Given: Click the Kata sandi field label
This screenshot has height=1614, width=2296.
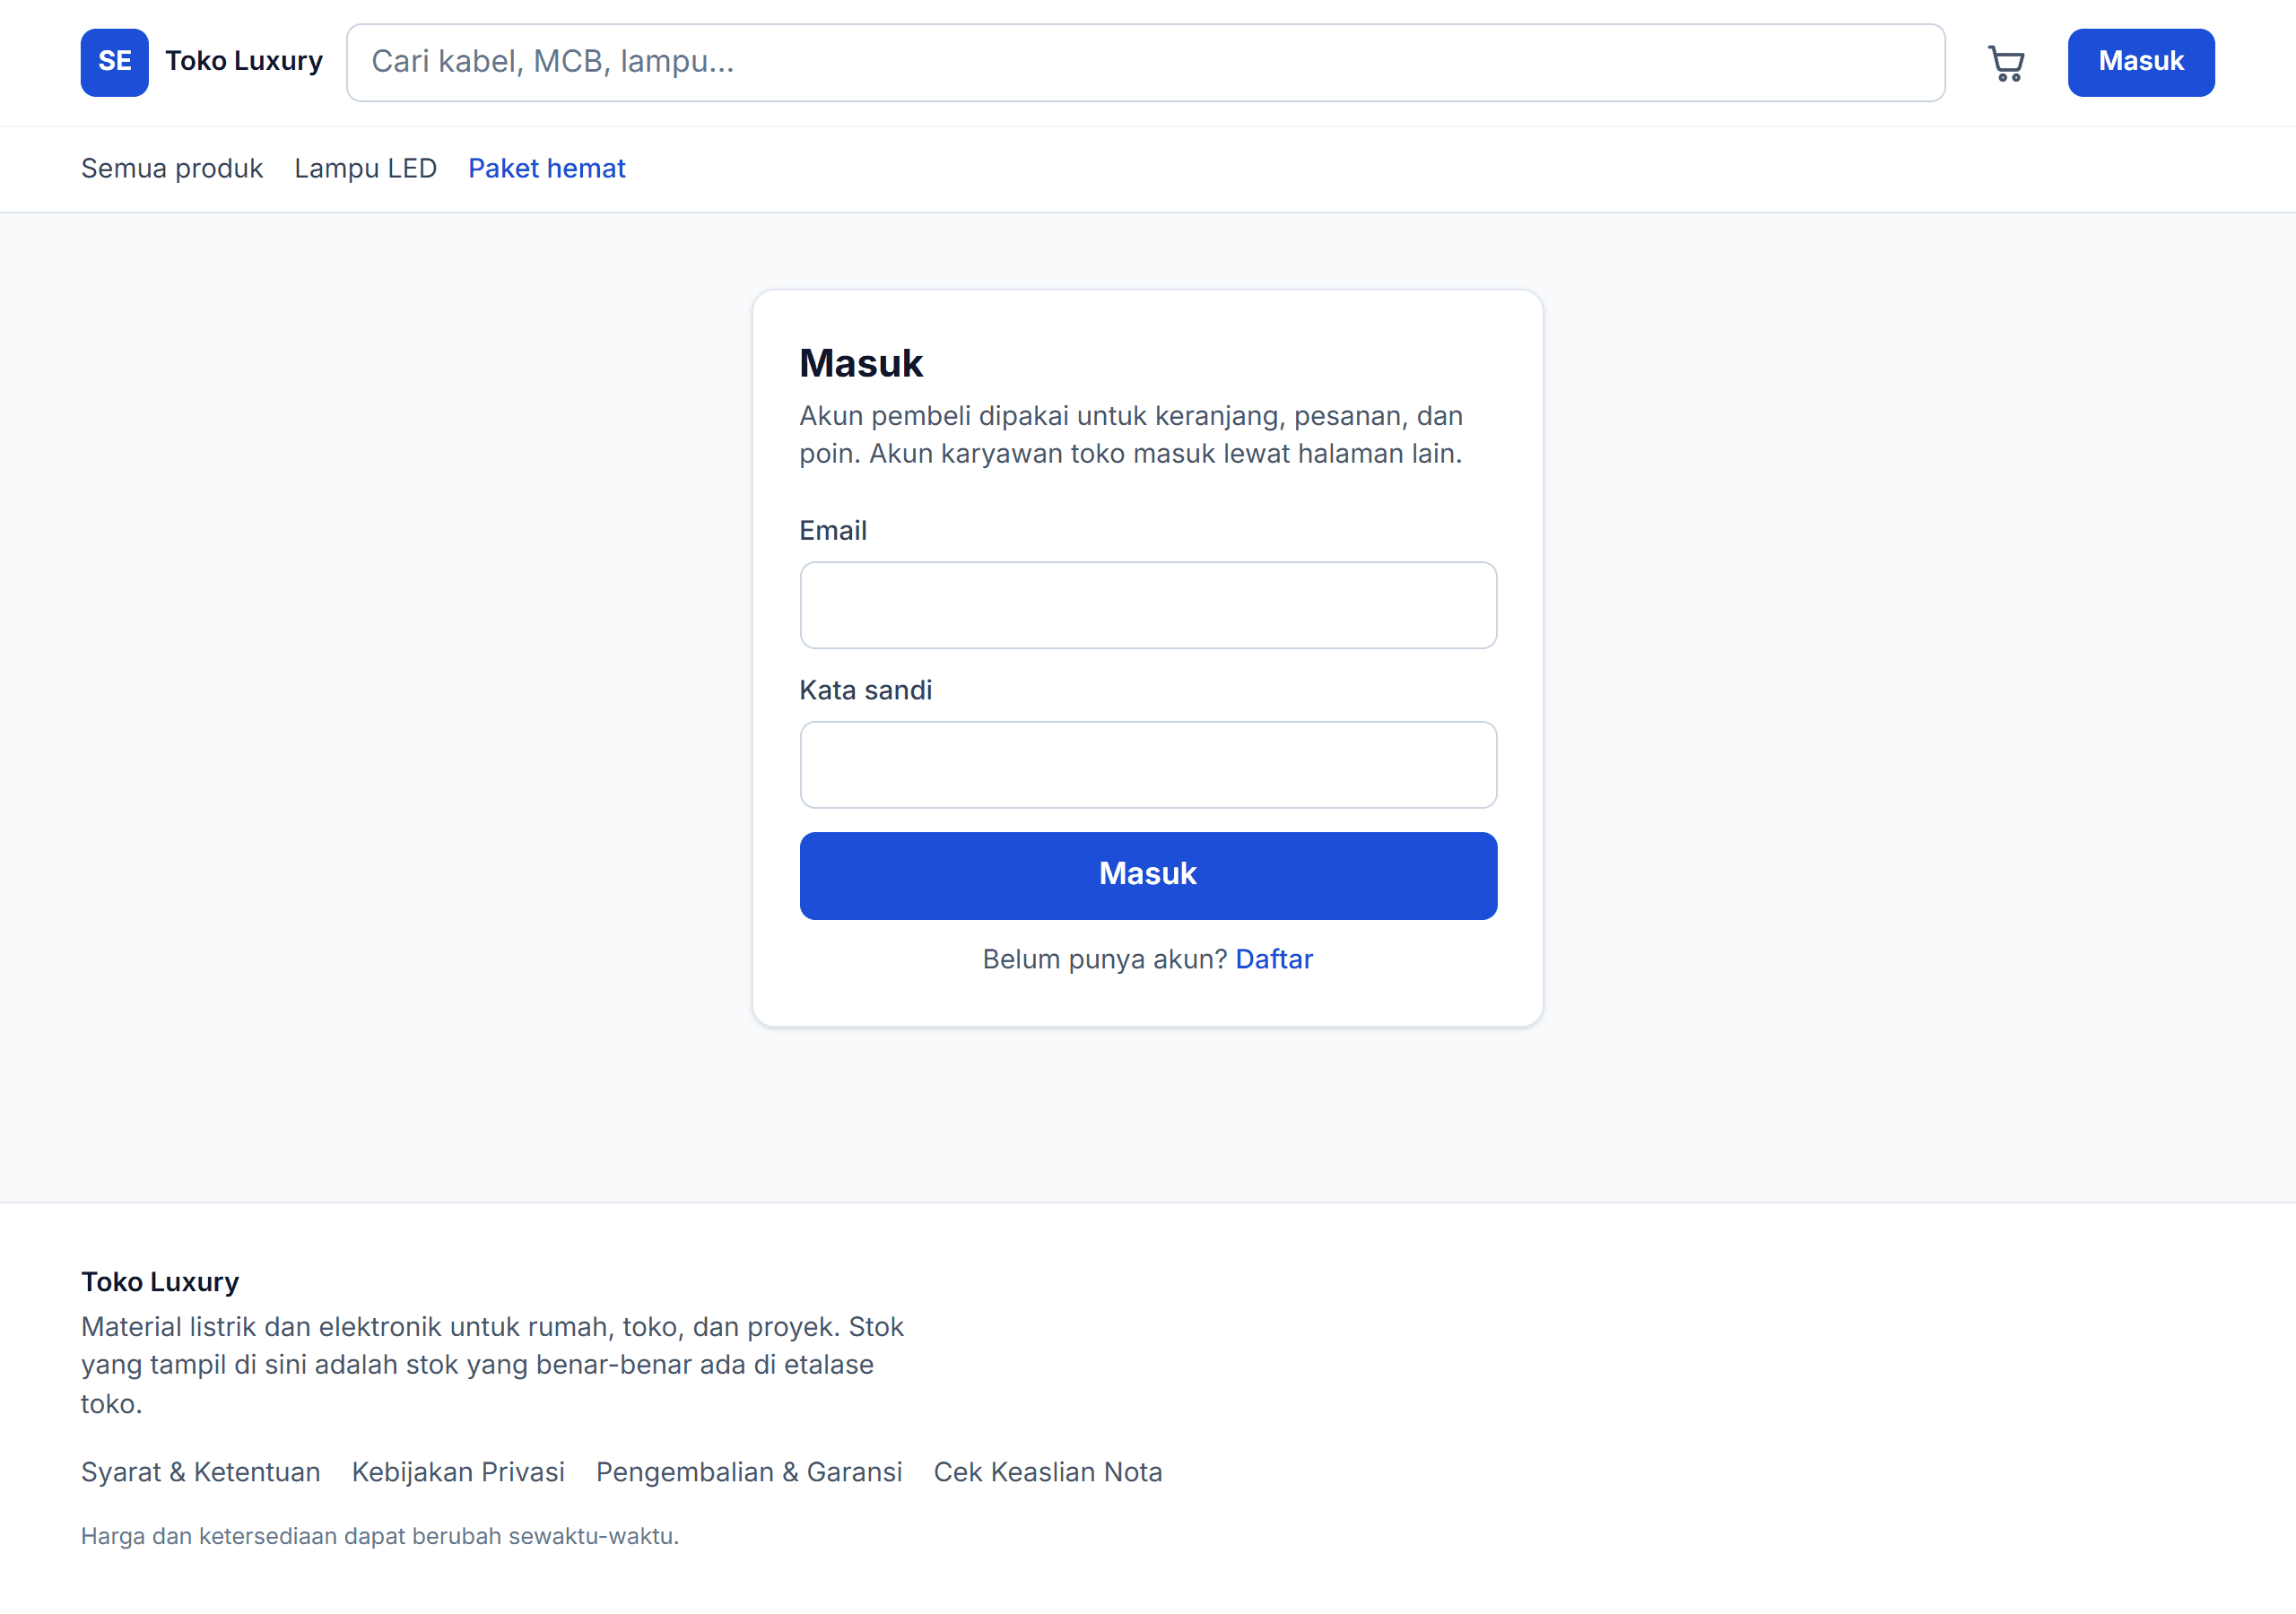Looking at the screenshot, I should [866, 690].
